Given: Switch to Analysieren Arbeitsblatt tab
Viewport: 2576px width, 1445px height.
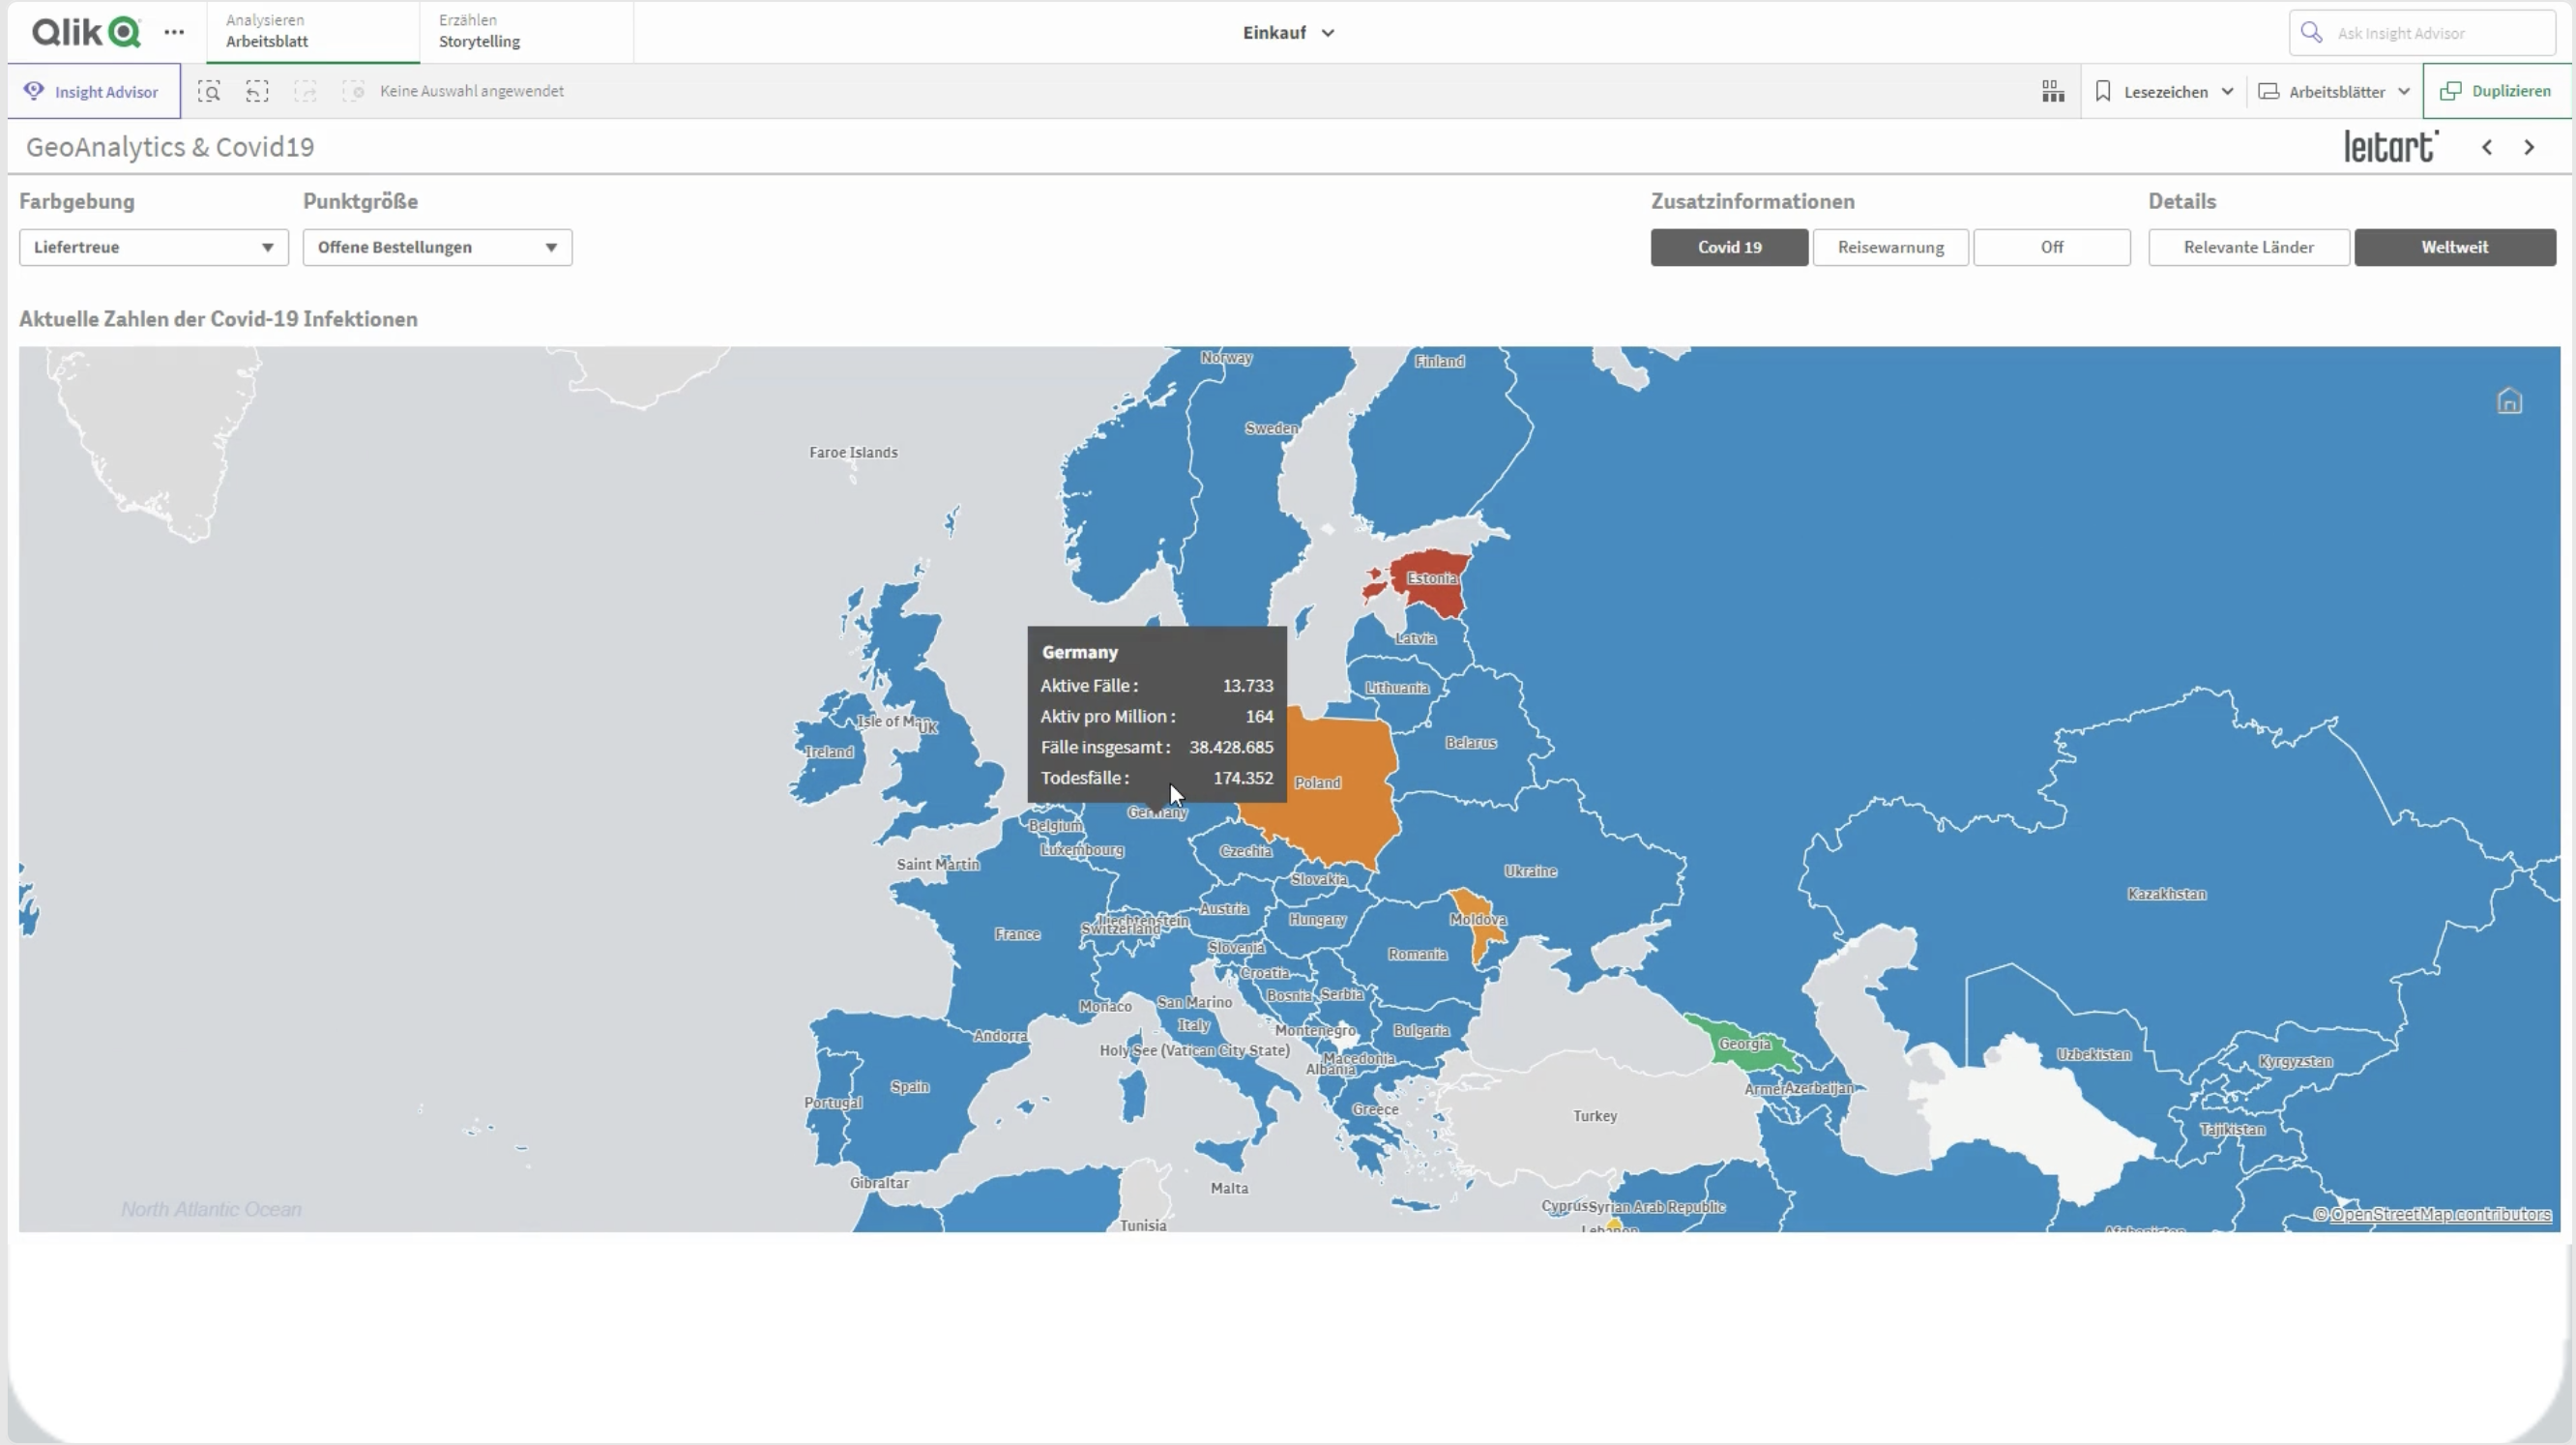Looking at the screenshot, I should click(312, 31).
